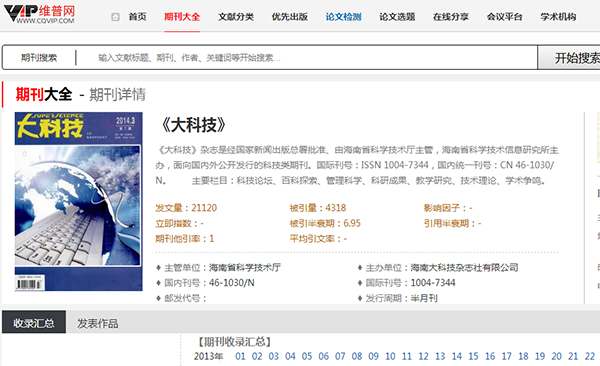Select the 期刊大全 navigation tab

click(182, 17)
